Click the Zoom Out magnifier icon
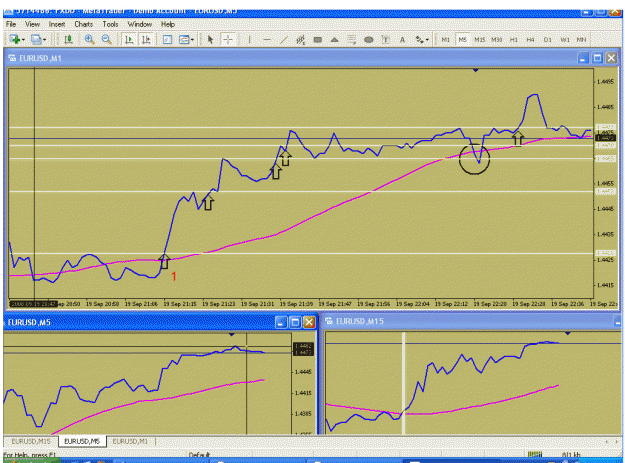This screenshot has height=463, width=625. pos(106,39)
